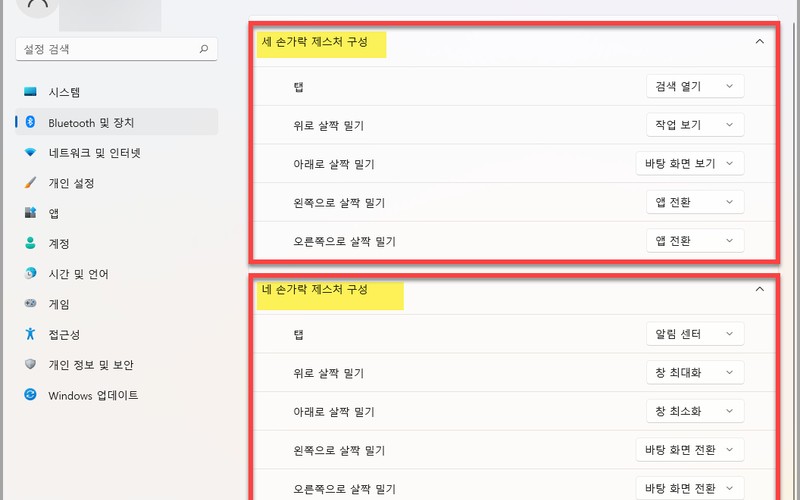Click the Windows 업데이트 refresh icon
800x500 pixels.
pyautogui.click(x=30, y=394)
